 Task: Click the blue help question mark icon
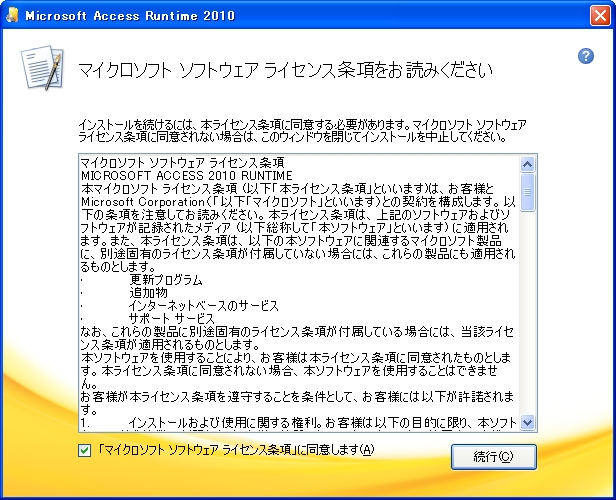click(586, 56)
